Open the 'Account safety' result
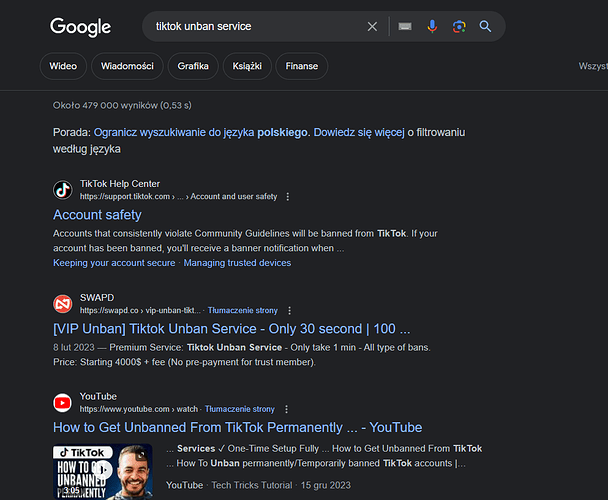The height and width of the screenshot is (500, 608). tap(97, 215)
